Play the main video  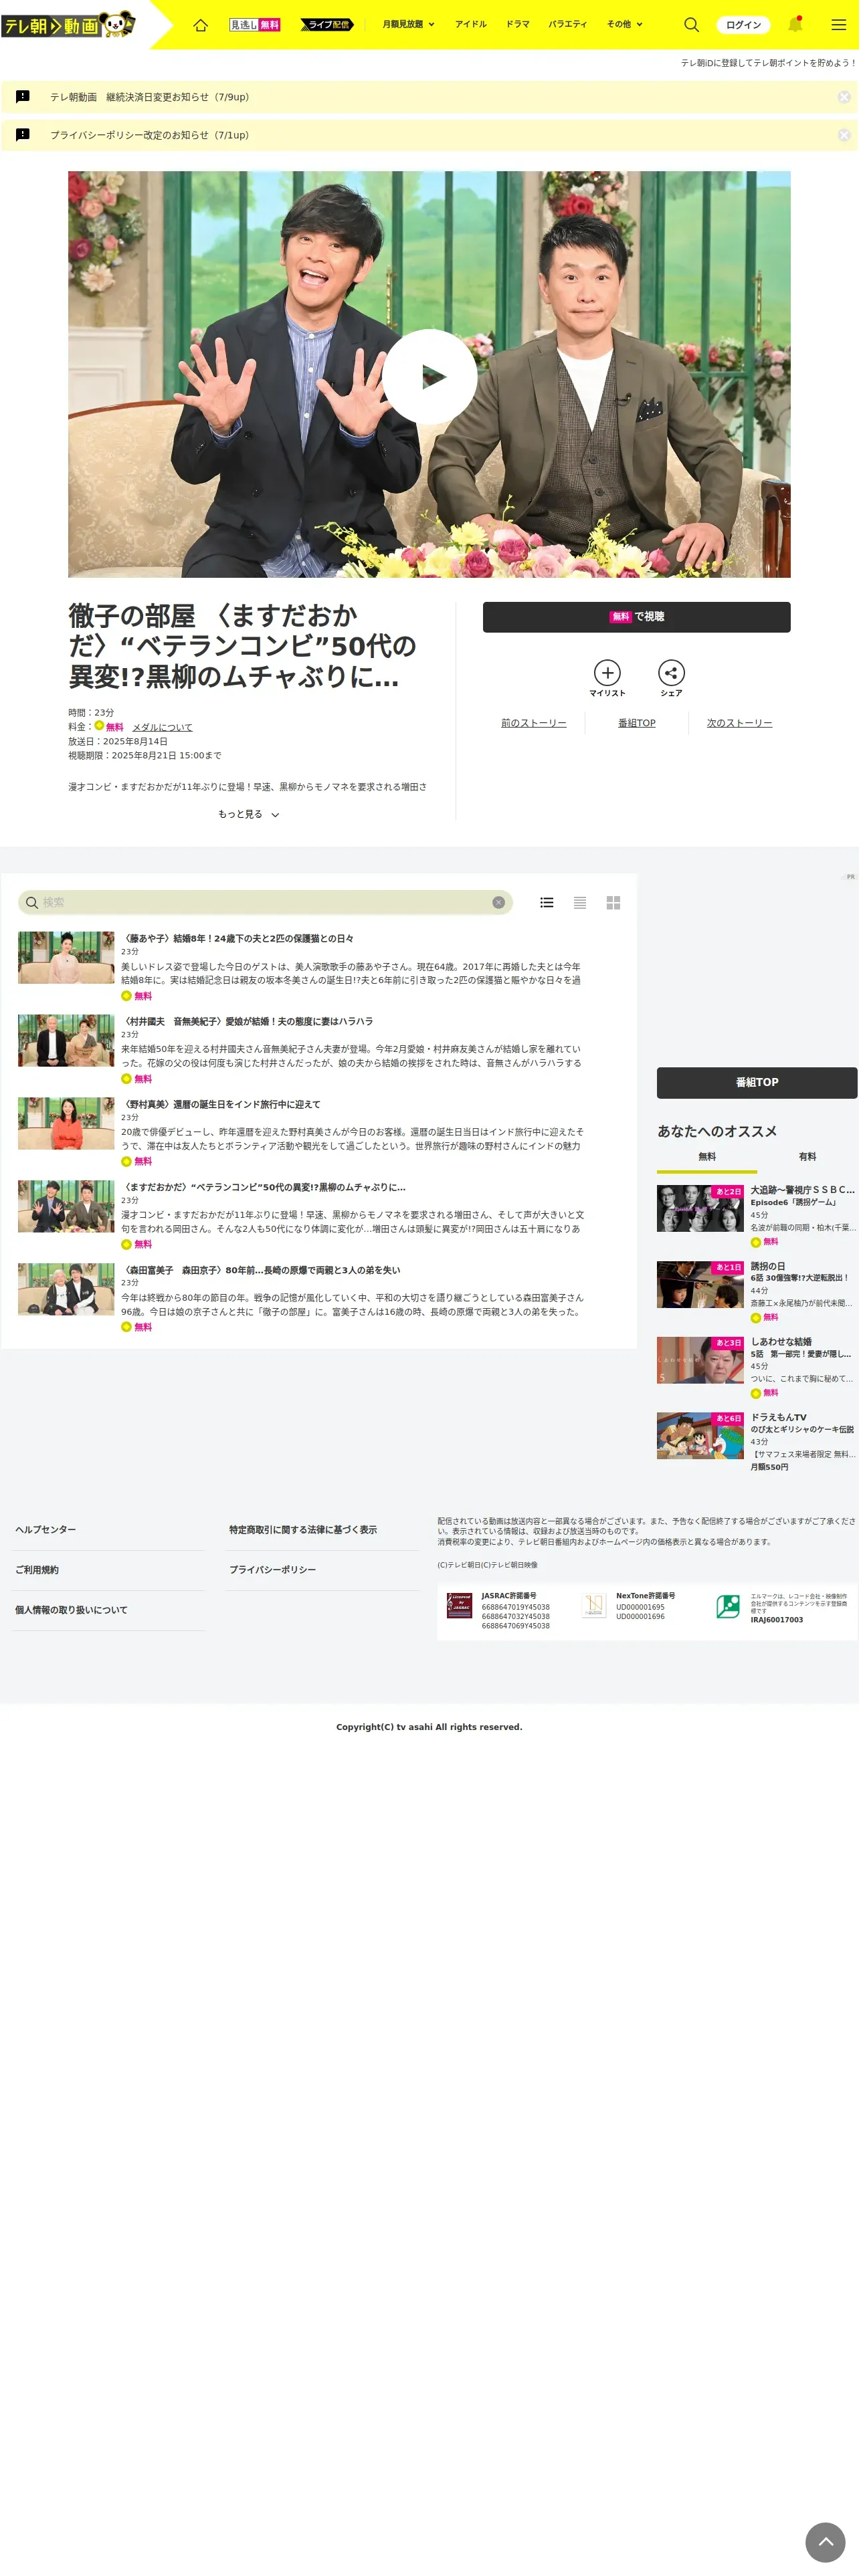tap(429, 376)
